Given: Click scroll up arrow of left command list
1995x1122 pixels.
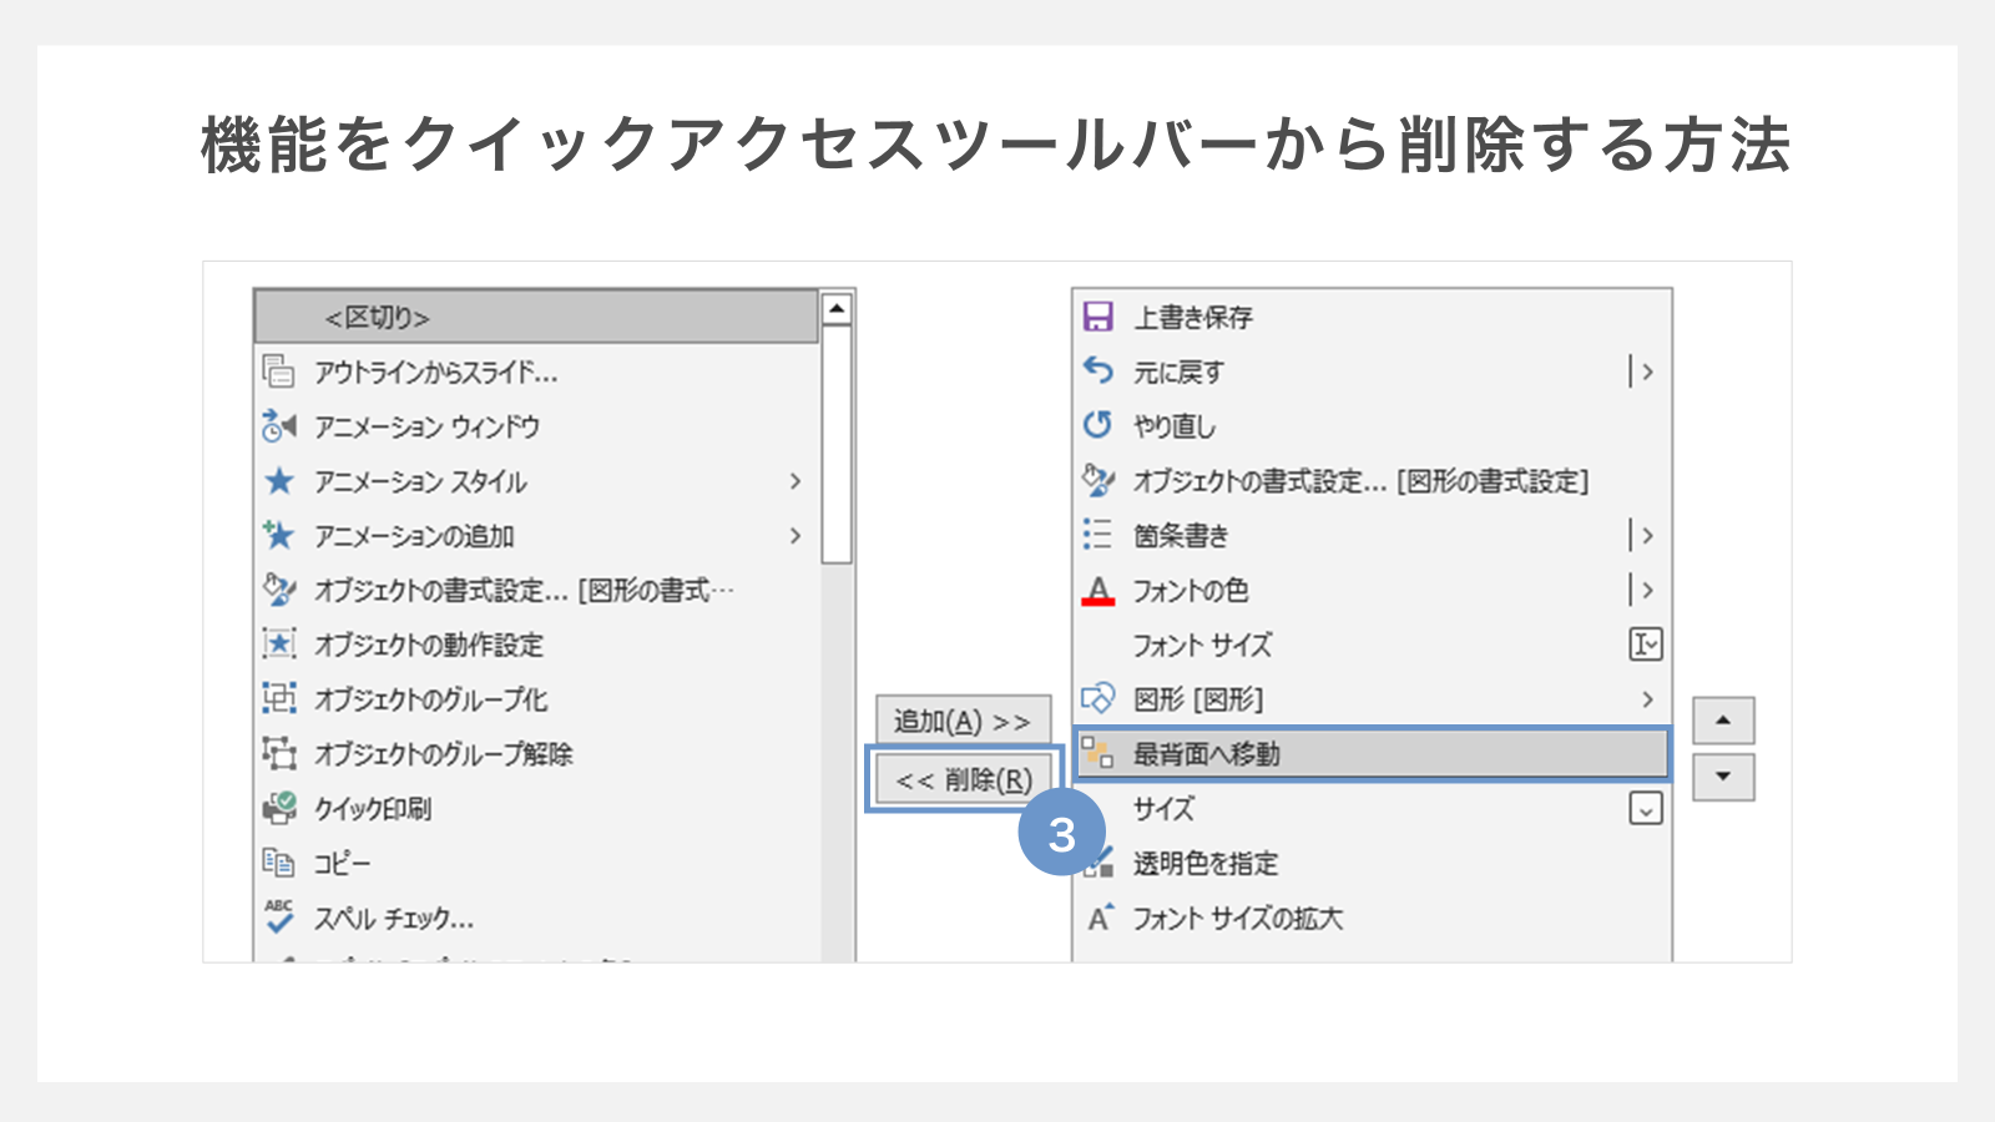Looking at the screenshot, I should (x=837, y=308).
